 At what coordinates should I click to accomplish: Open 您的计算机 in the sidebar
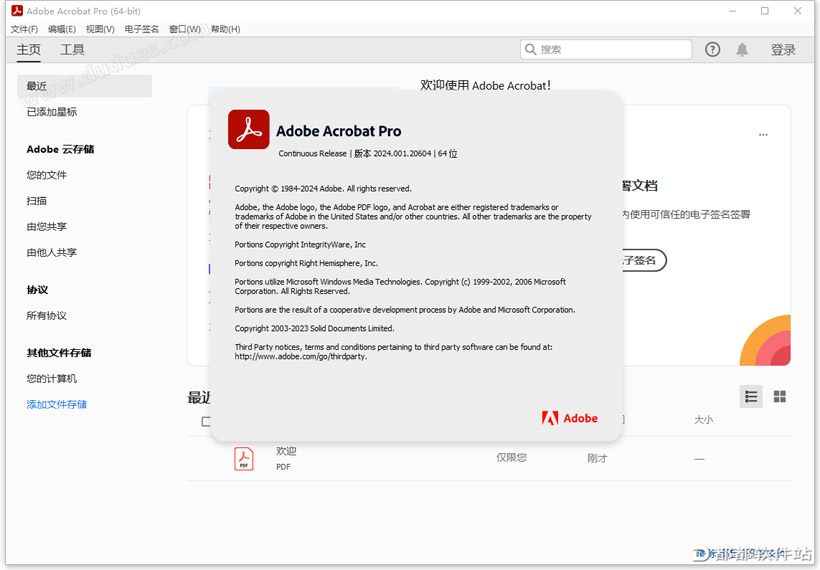pyautogui.click(x=52, y=378)
